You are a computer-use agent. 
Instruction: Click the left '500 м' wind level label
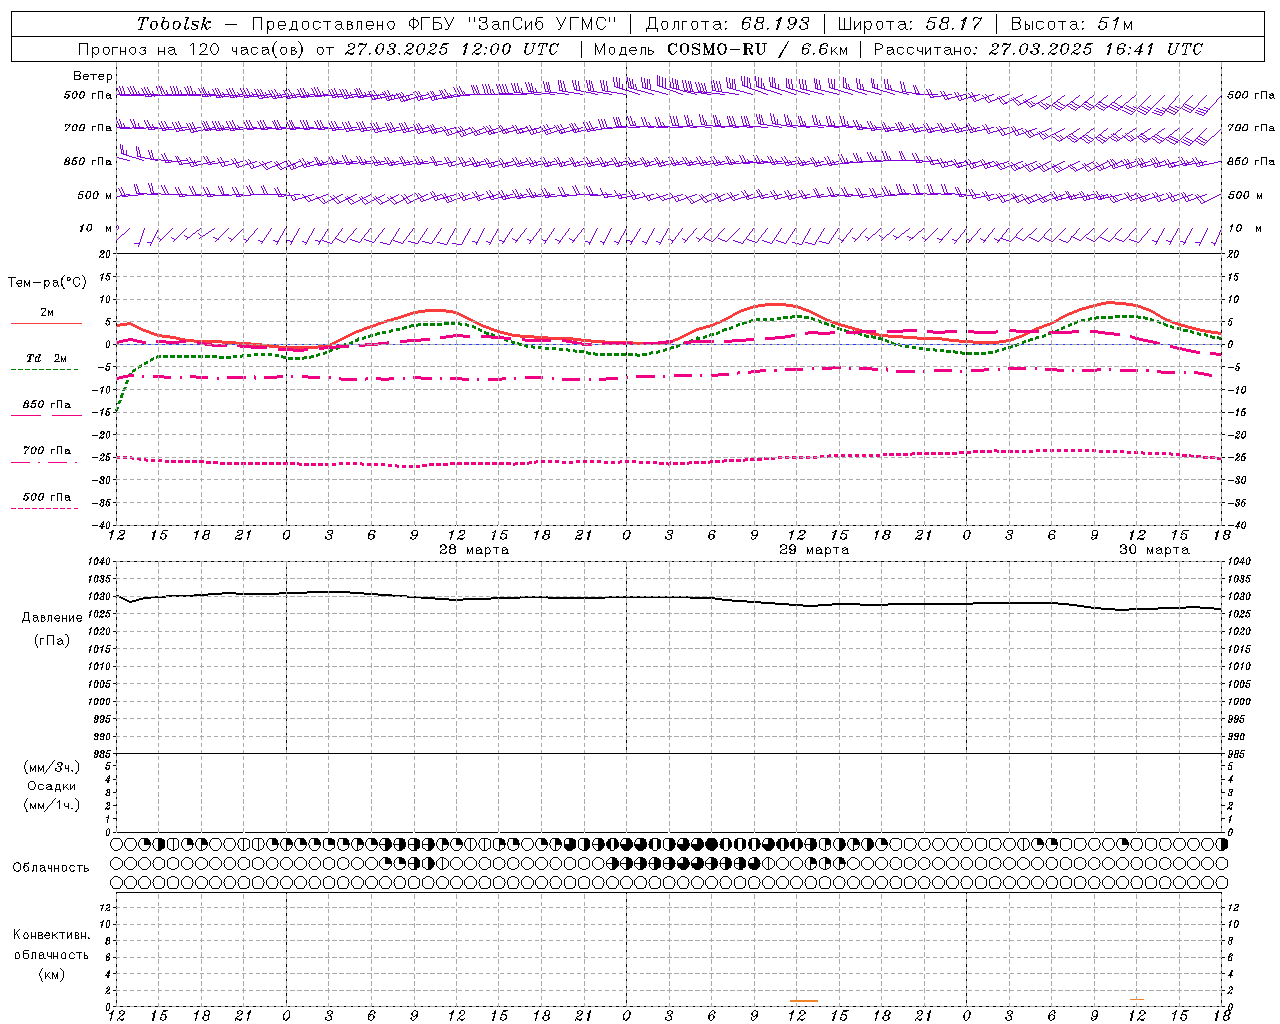(95, 195)
